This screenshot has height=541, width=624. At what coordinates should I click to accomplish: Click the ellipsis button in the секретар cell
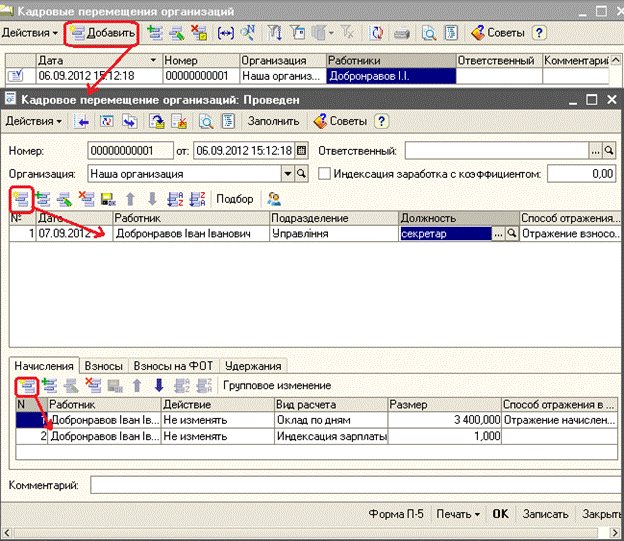498,234
